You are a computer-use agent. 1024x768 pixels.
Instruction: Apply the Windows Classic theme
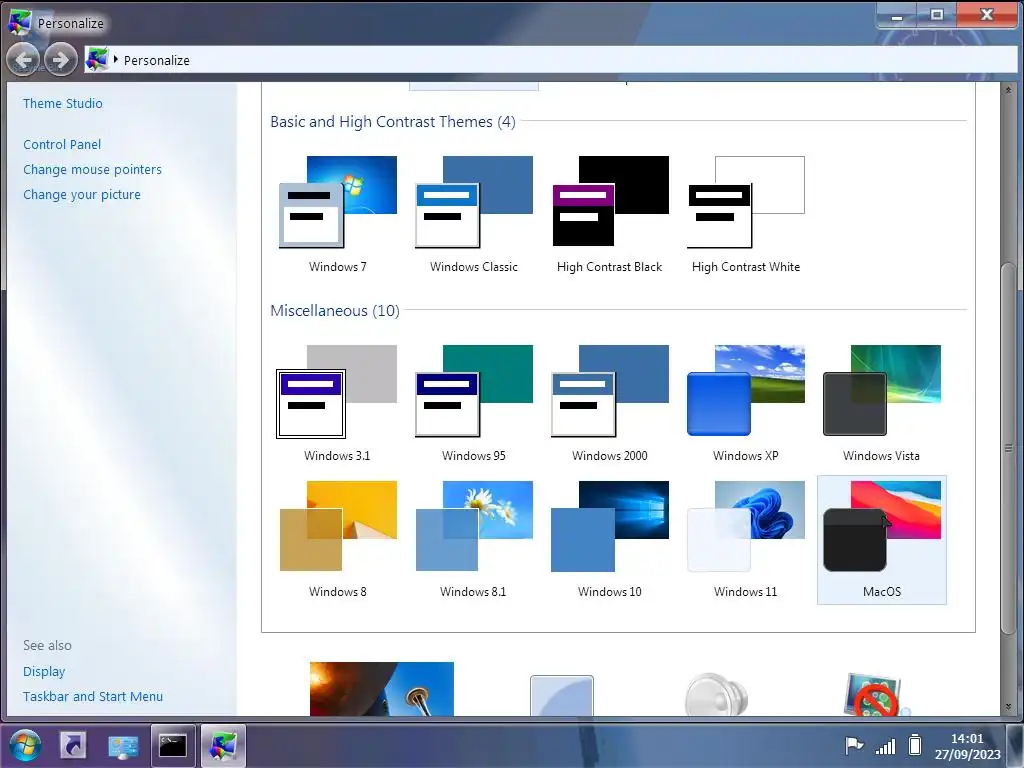click(x=473, y=214)
